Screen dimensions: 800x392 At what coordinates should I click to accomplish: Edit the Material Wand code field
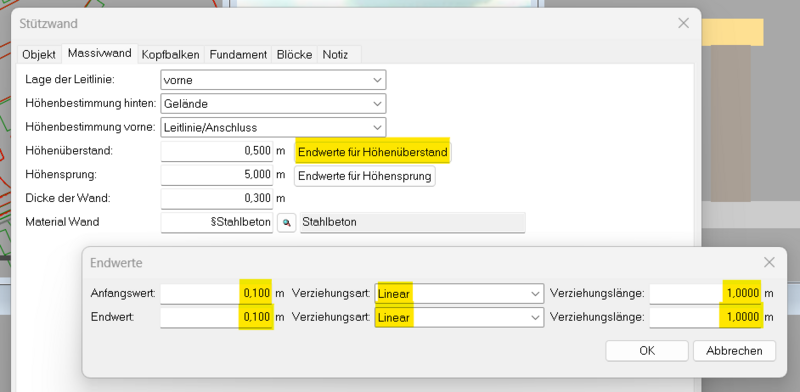click(x=217, y=223)
